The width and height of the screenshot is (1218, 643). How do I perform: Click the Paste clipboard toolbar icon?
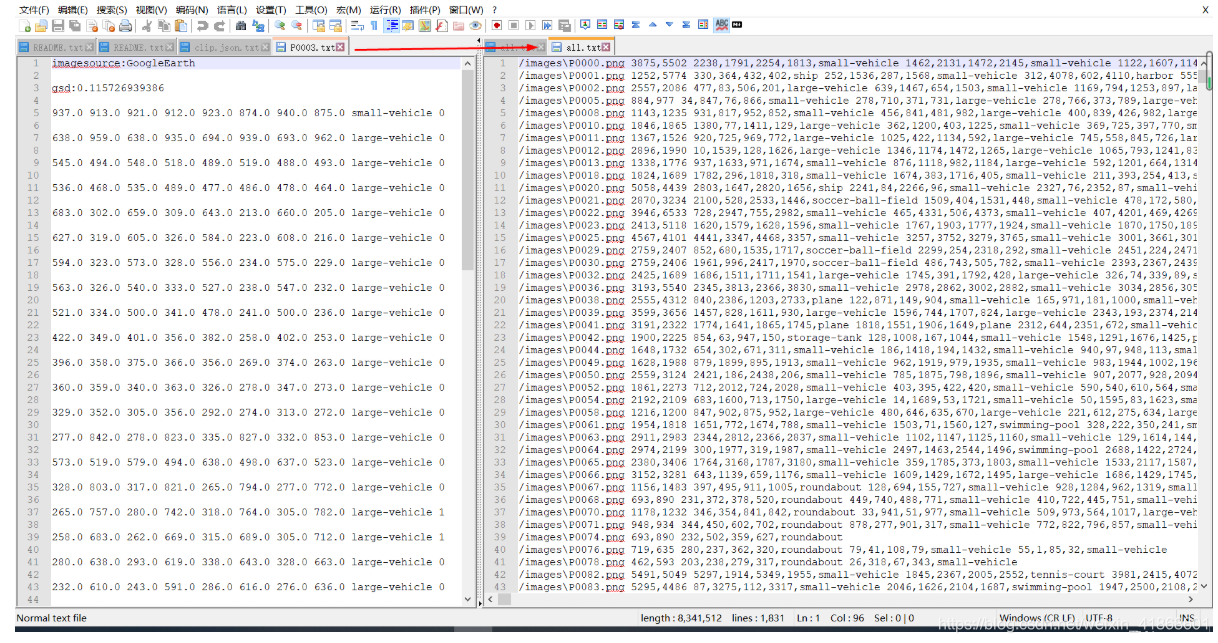[x=180, y=25]
